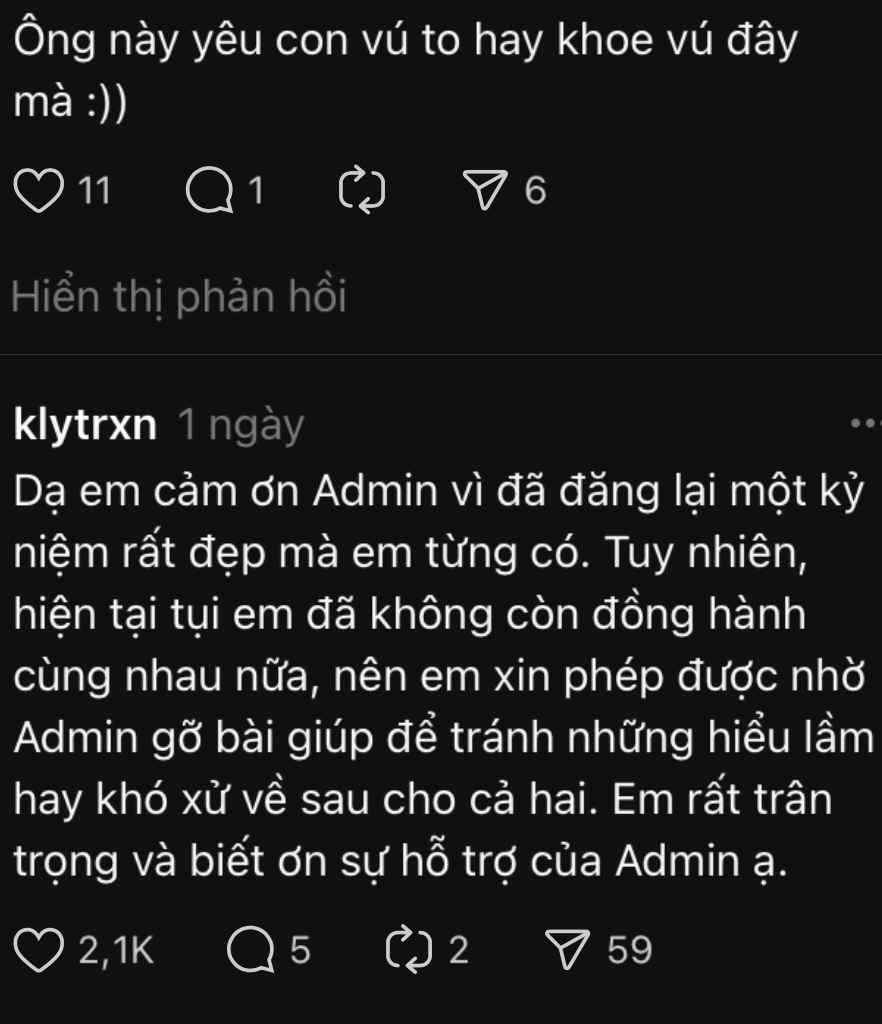Share the top comment via paper plane icon
The height and width of the screenshot is (1024, 882).
pyautogui.click(x=484, y=189)
